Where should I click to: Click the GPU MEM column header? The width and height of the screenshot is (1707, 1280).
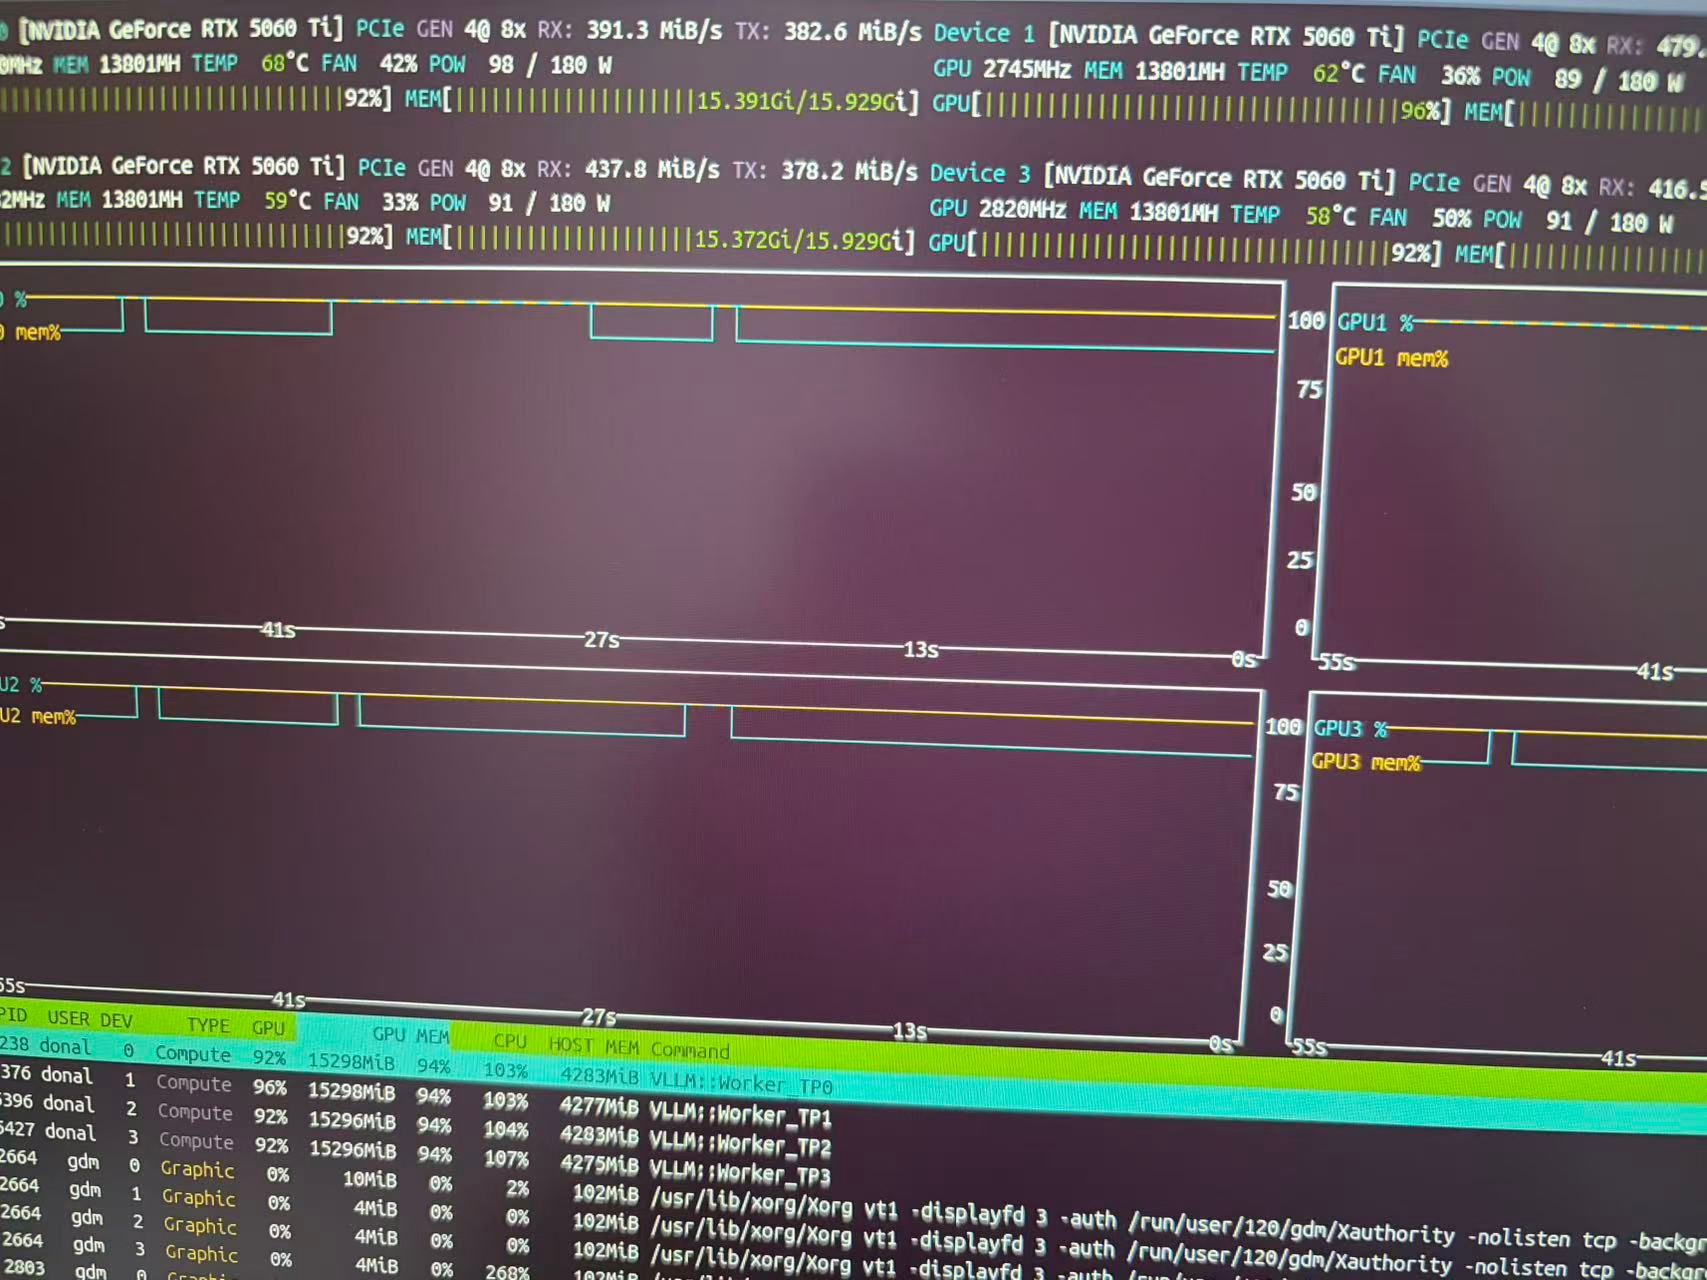(410, 1035)
